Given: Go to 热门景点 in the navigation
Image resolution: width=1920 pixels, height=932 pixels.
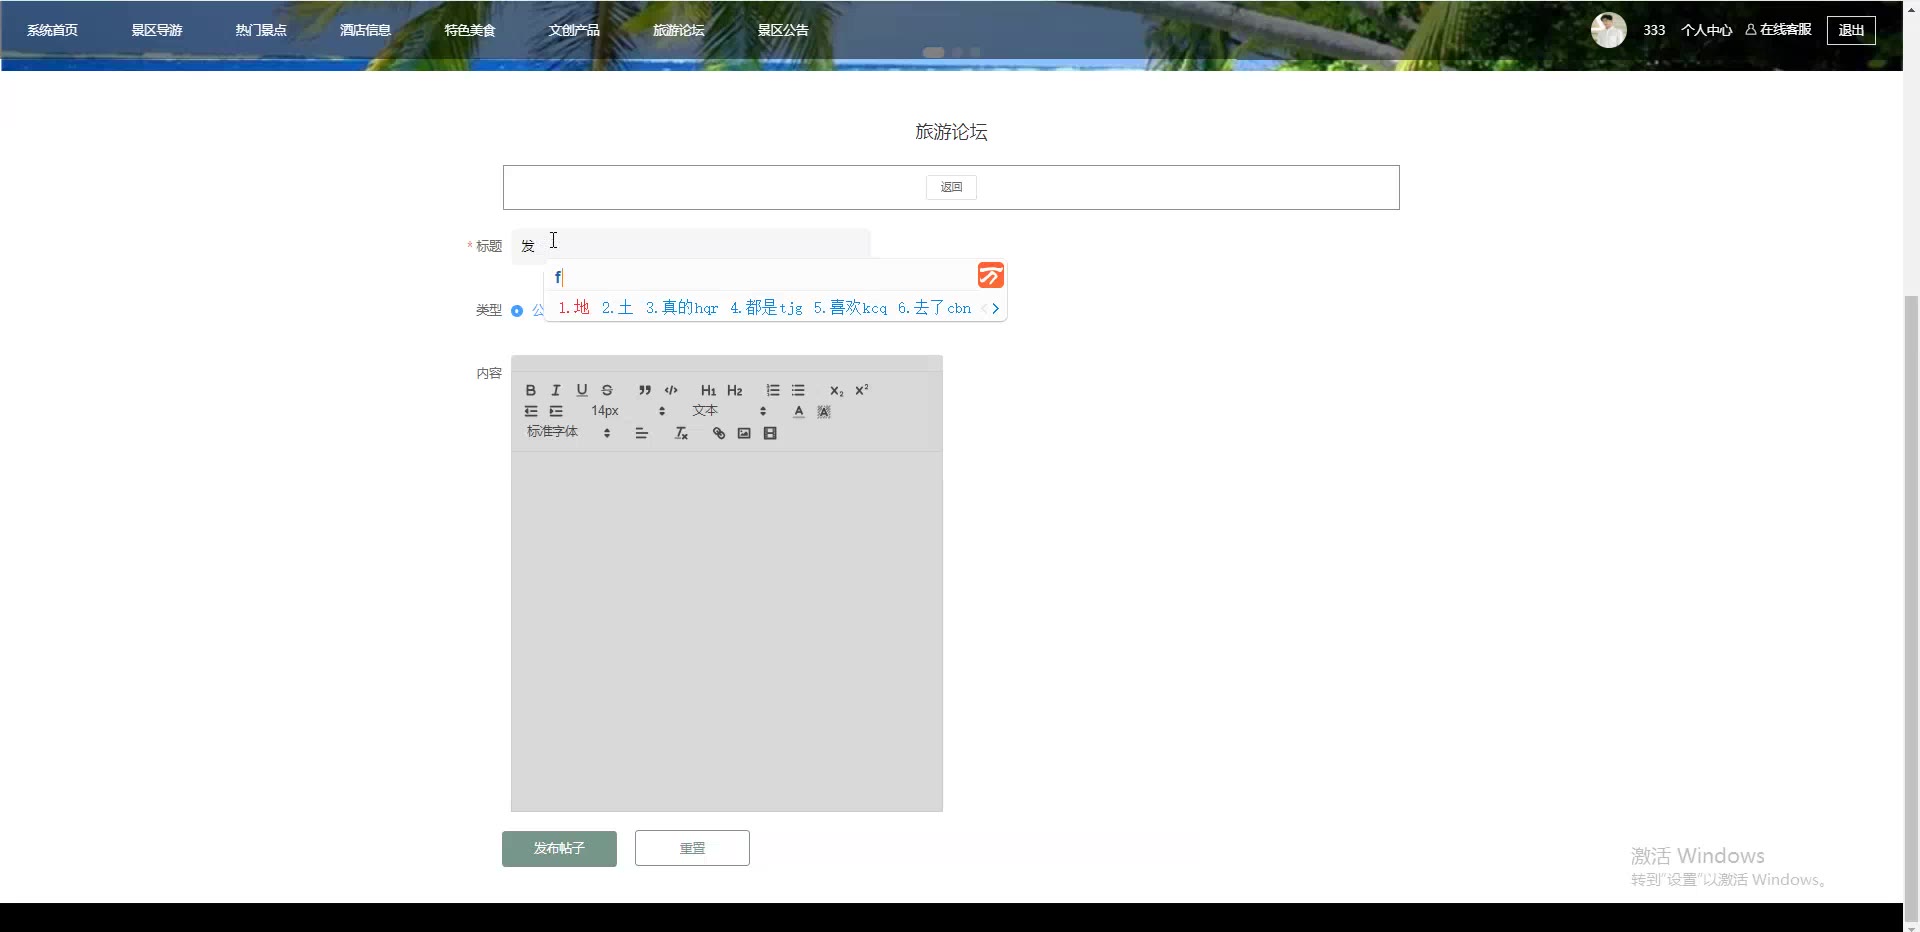Looking at the screenshot, I should pyautogui.click(x=261, y=30).
